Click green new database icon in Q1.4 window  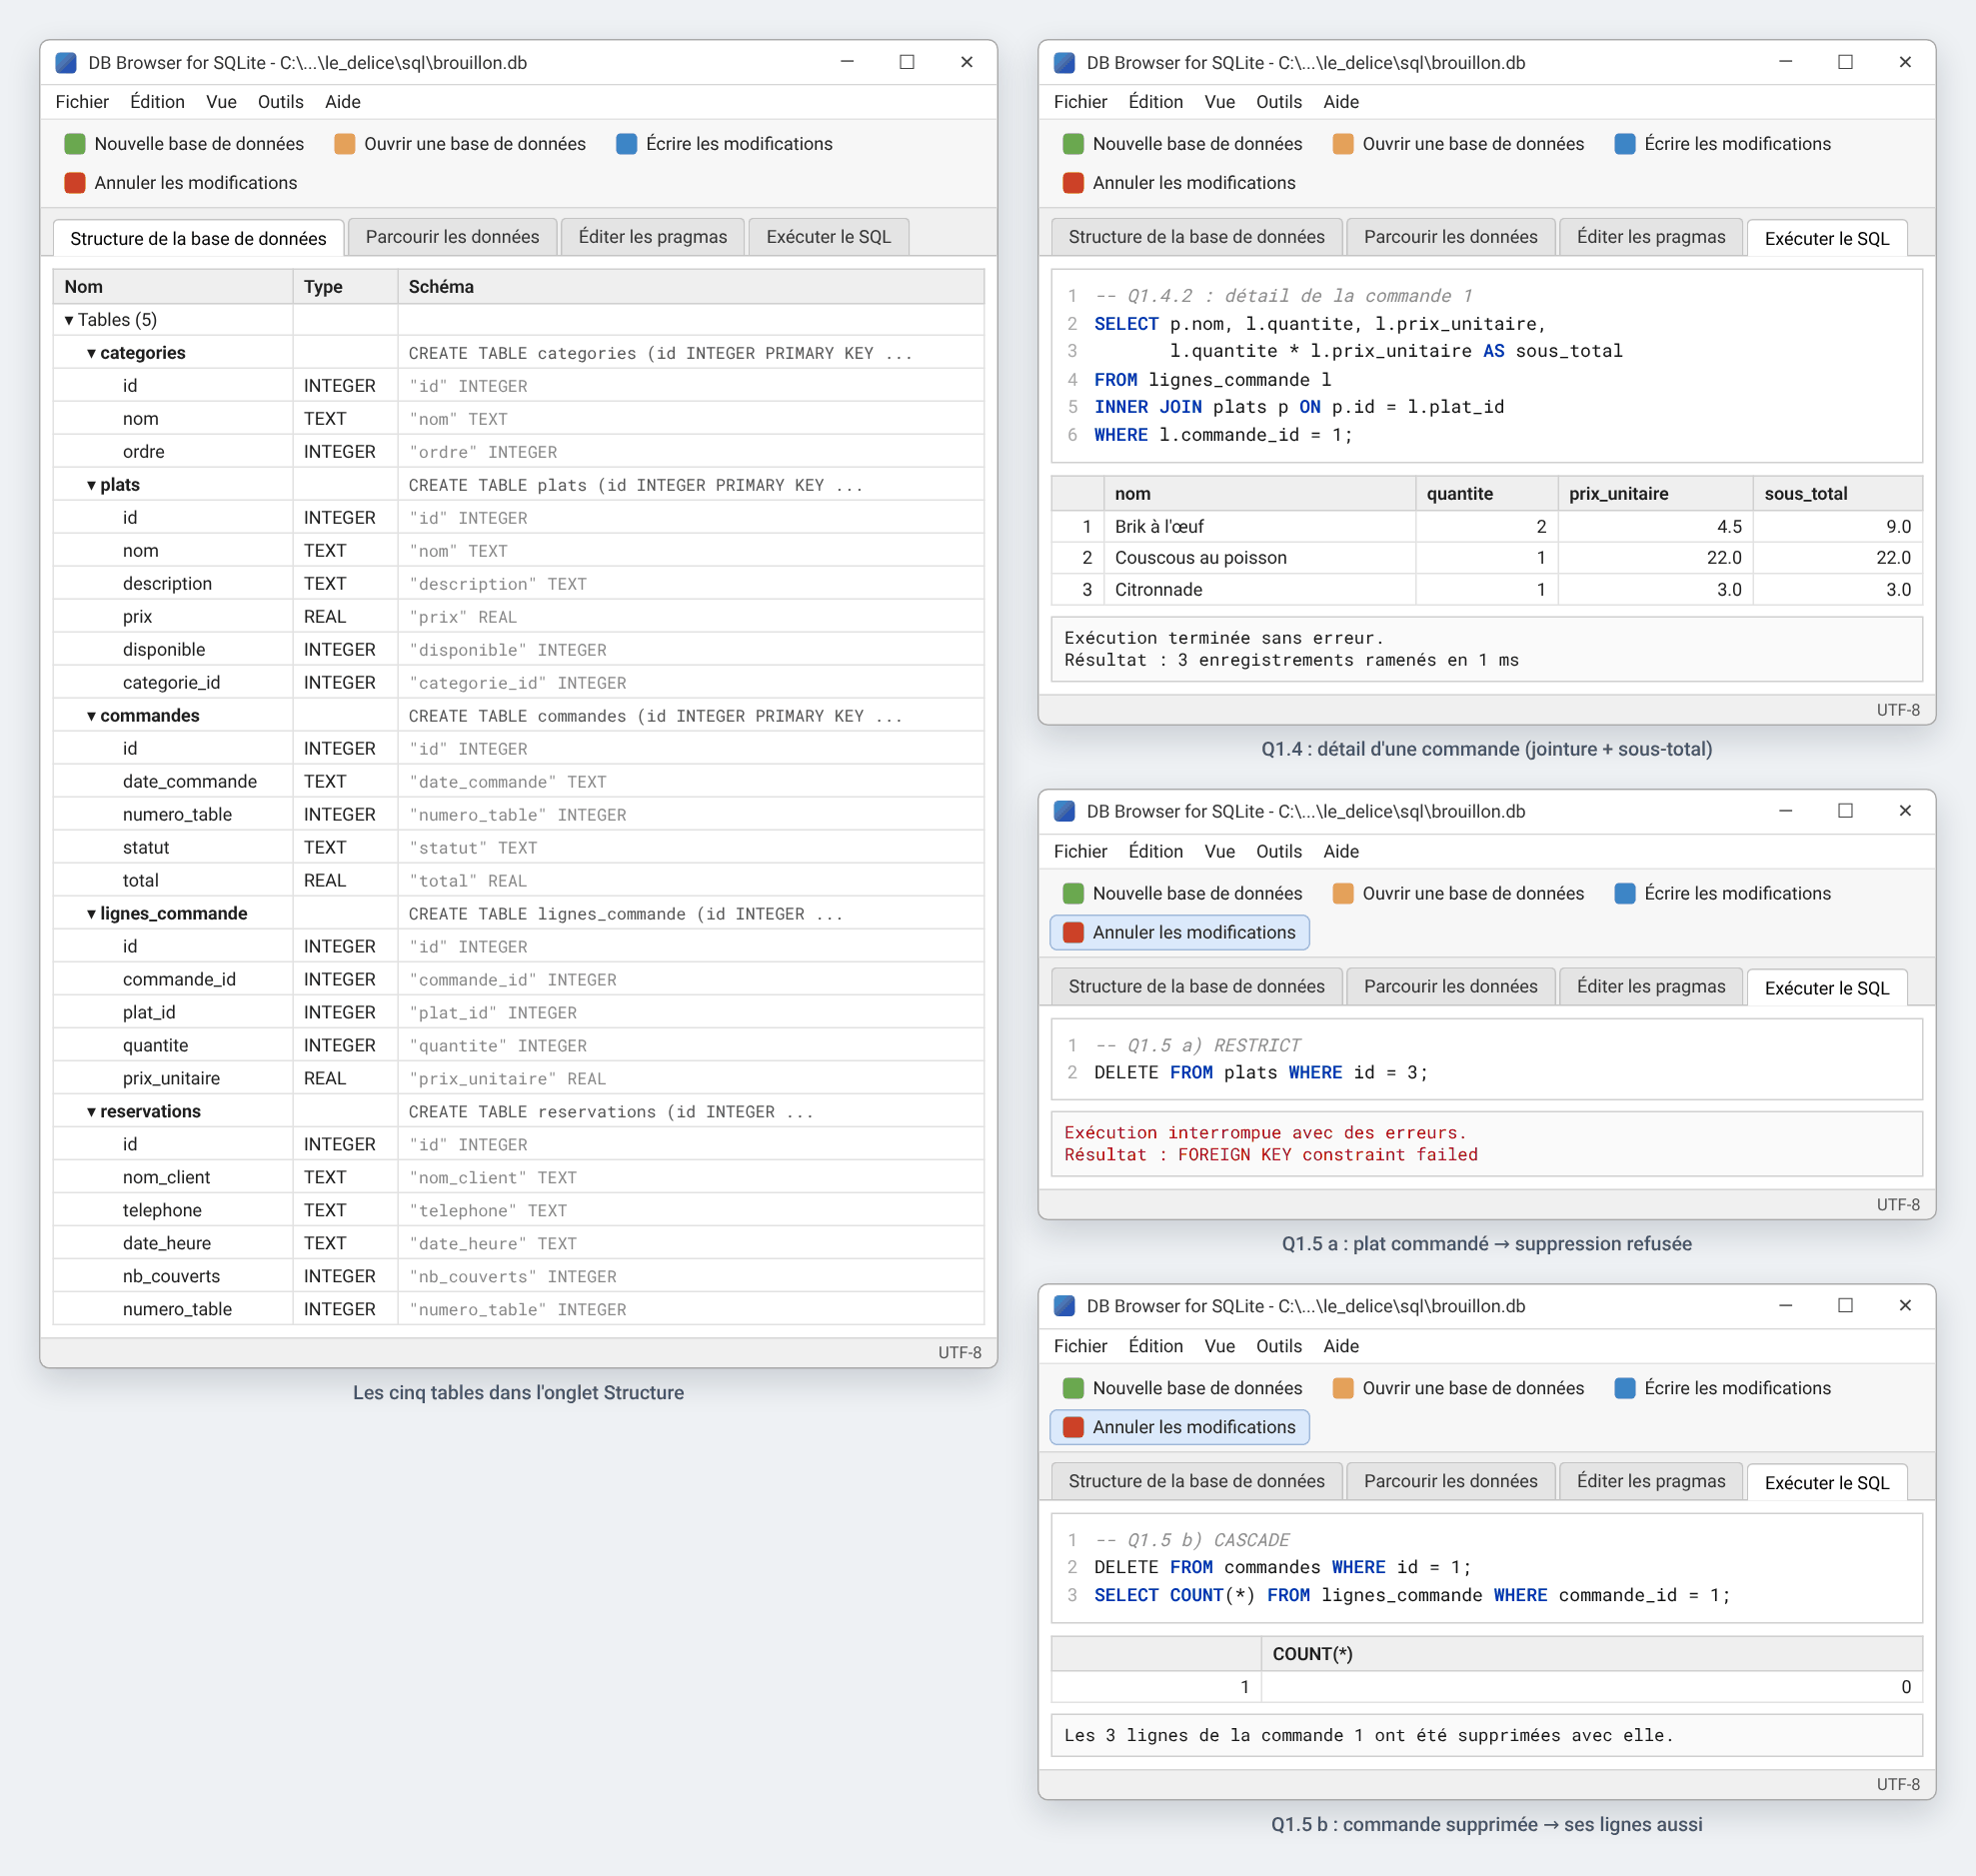point(1073,144)
